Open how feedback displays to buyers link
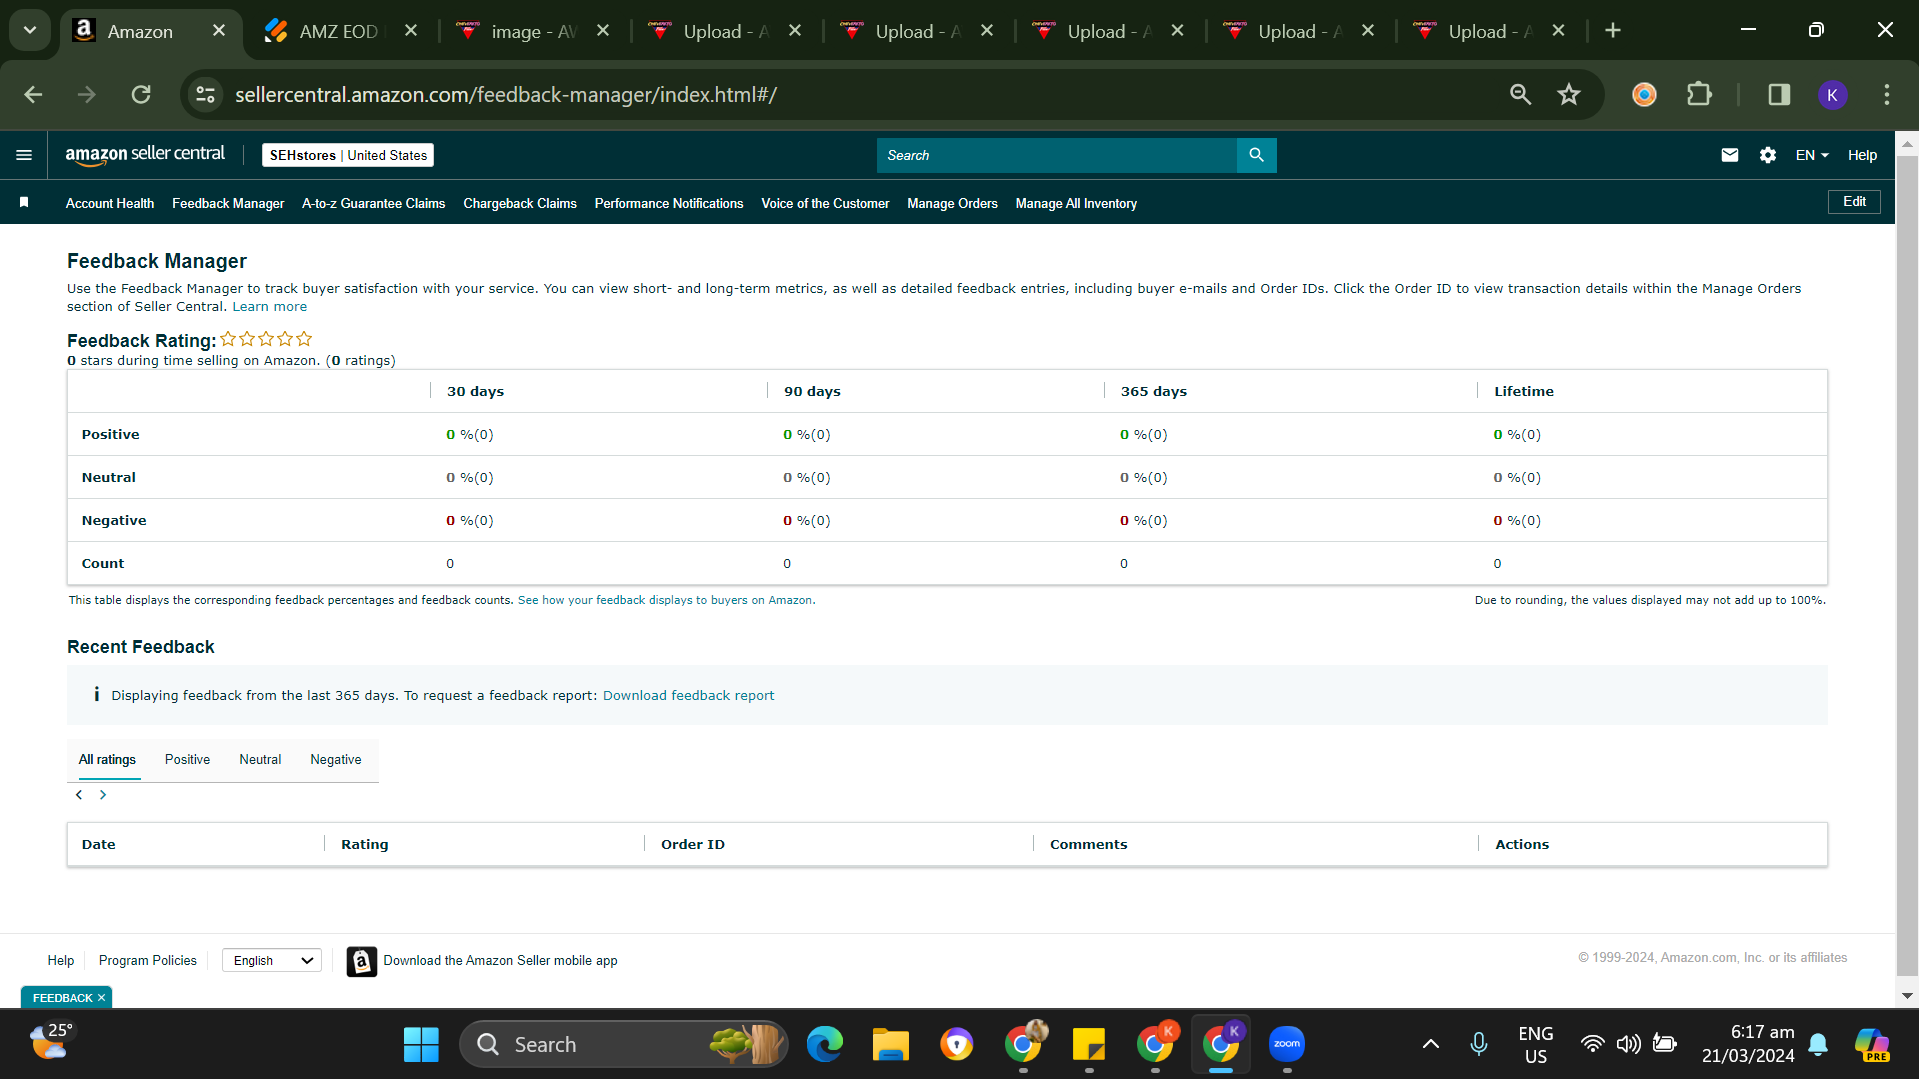1919x1079 pixels. click(666, 600)
